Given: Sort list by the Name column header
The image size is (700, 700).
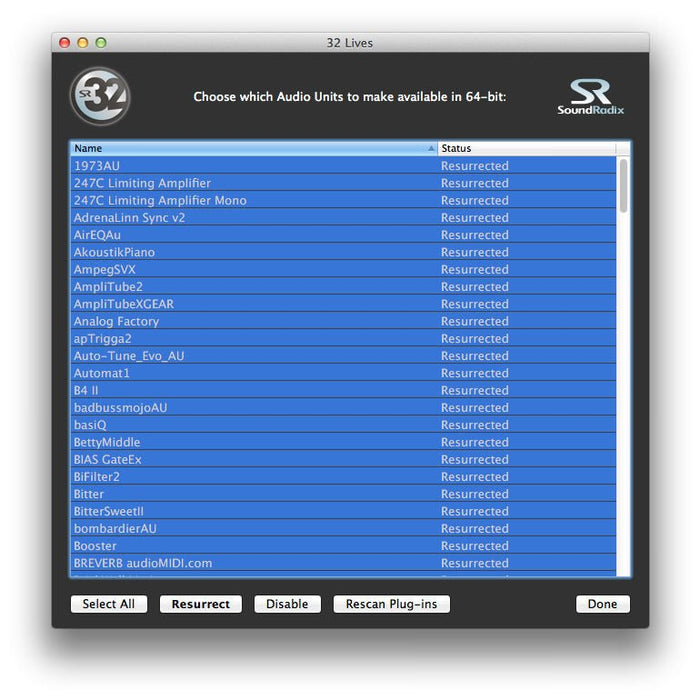Looking at the screenshot, I should point(250,148).
